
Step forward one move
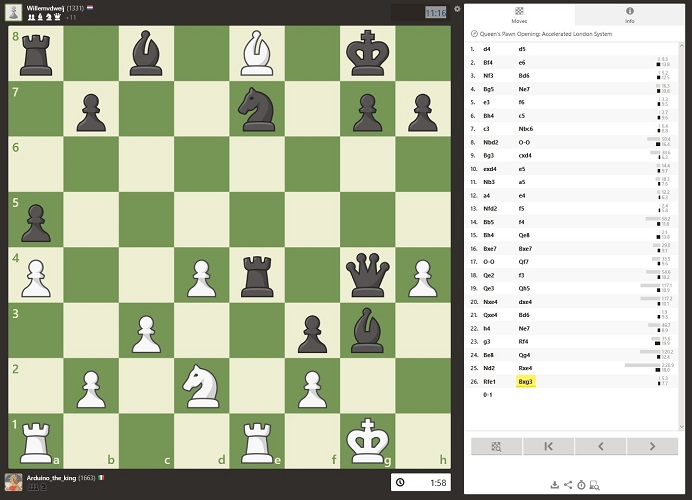(652, 446)
